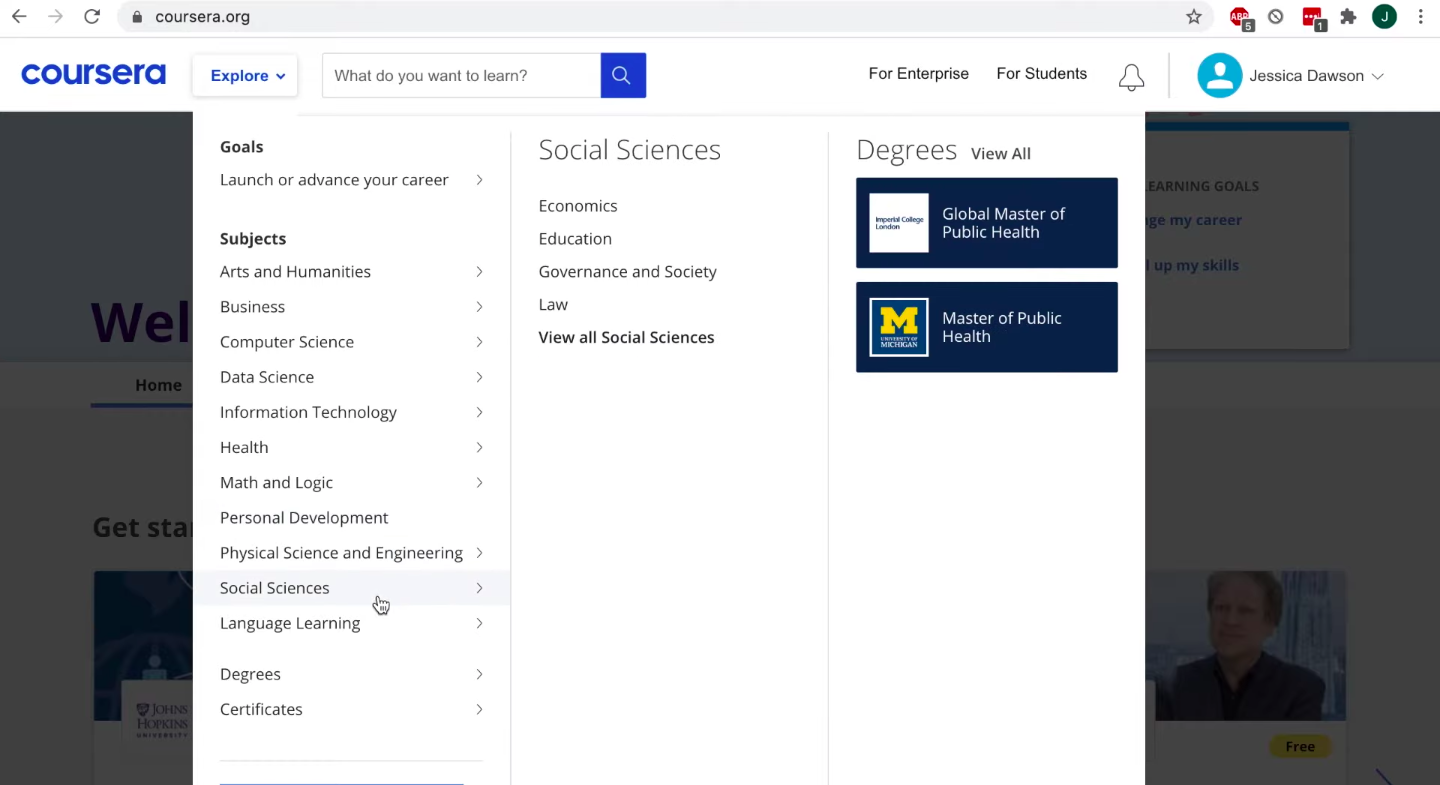Click the Coursera logo
Viewport: 1440px width, 785px height.
click(x=93, y=73)
